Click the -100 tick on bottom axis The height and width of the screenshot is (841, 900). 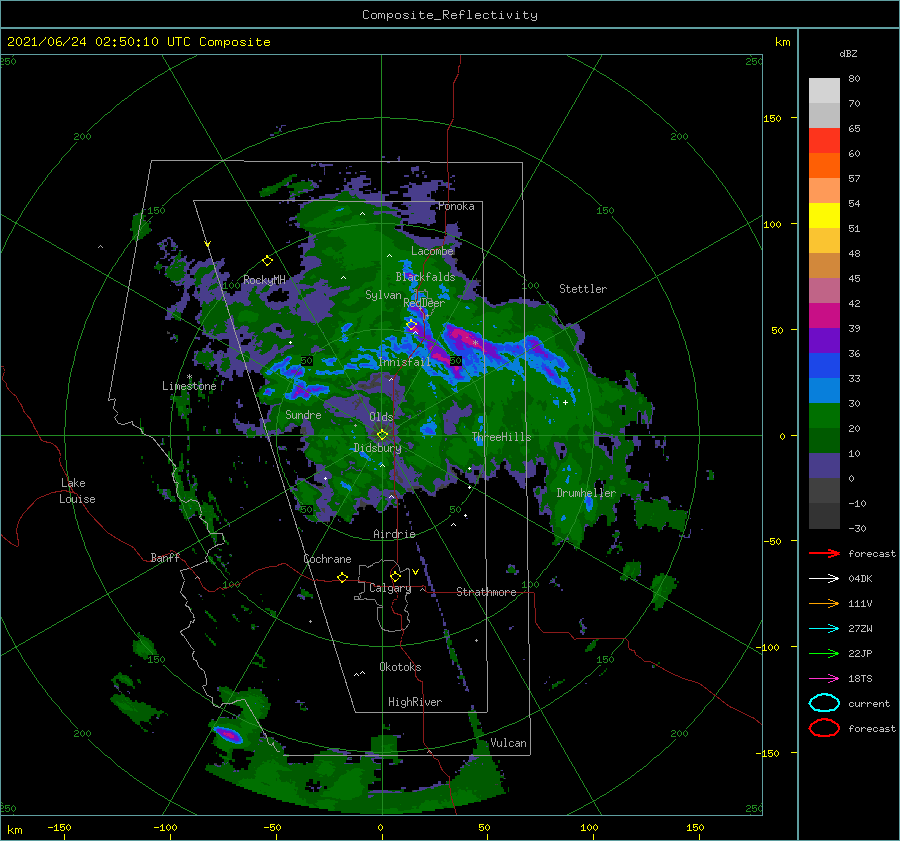coord(165,827)
